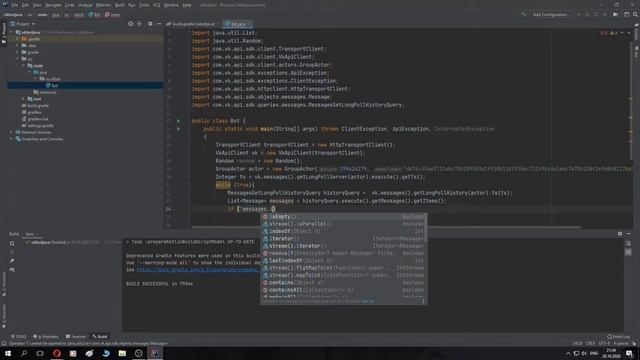Open the Refactor menu

[104, 5]
